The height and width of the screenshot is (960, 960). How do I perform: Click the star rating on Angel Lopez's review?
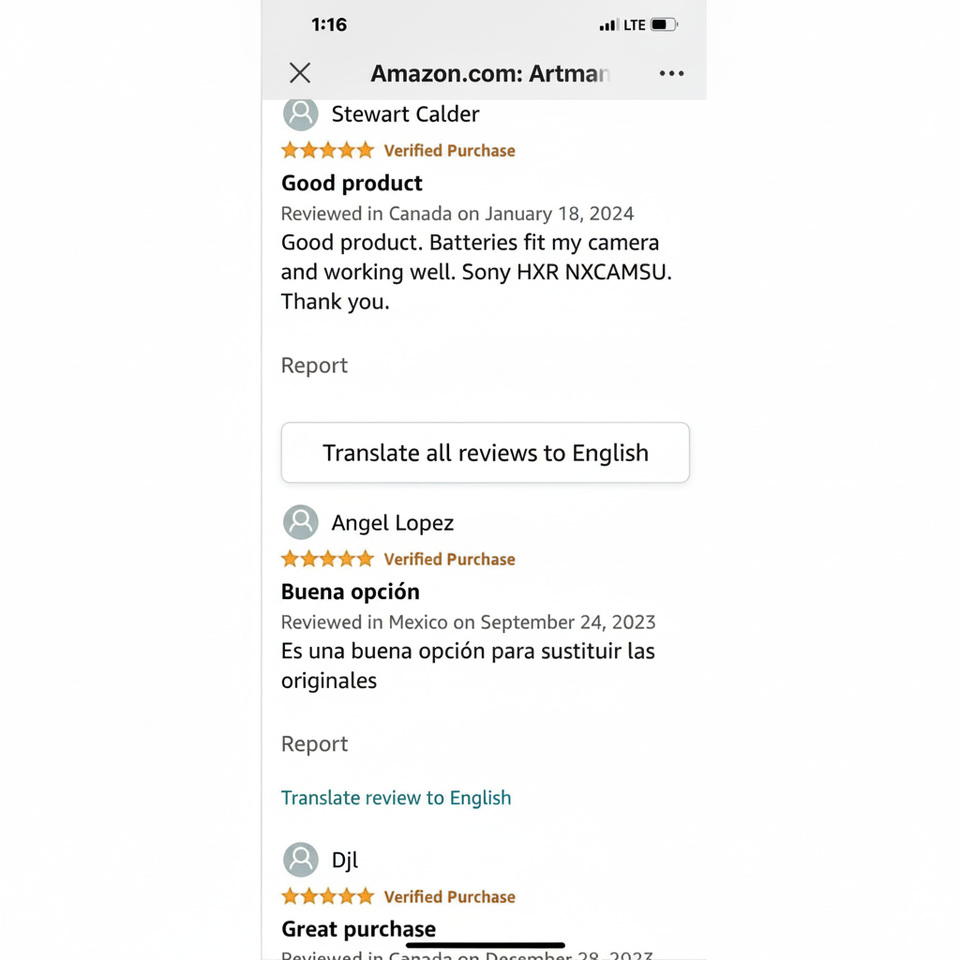[327, 559]
